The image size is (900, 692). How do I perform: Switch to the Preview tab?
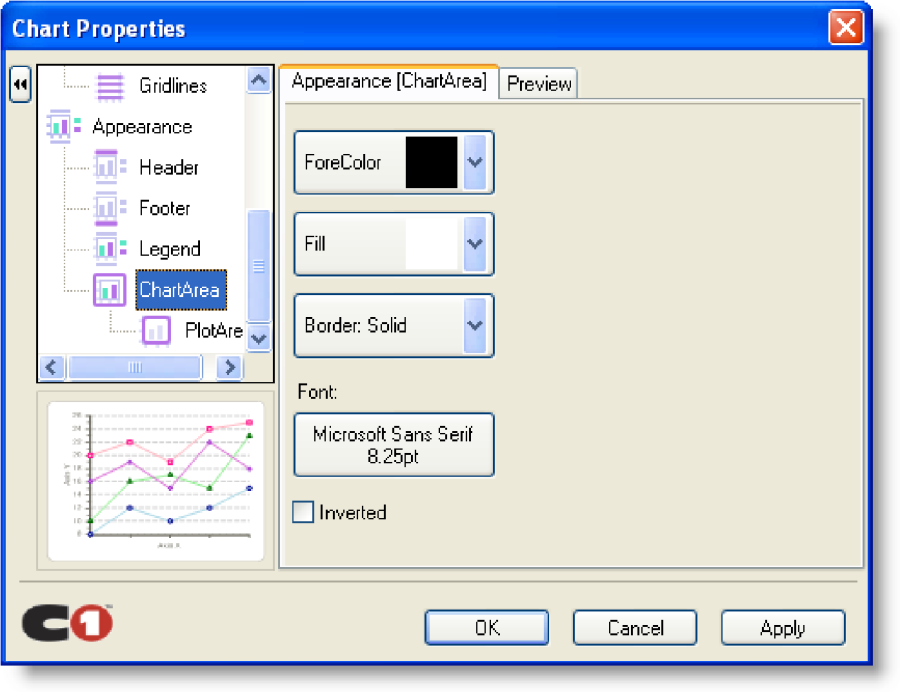(539, 84)
